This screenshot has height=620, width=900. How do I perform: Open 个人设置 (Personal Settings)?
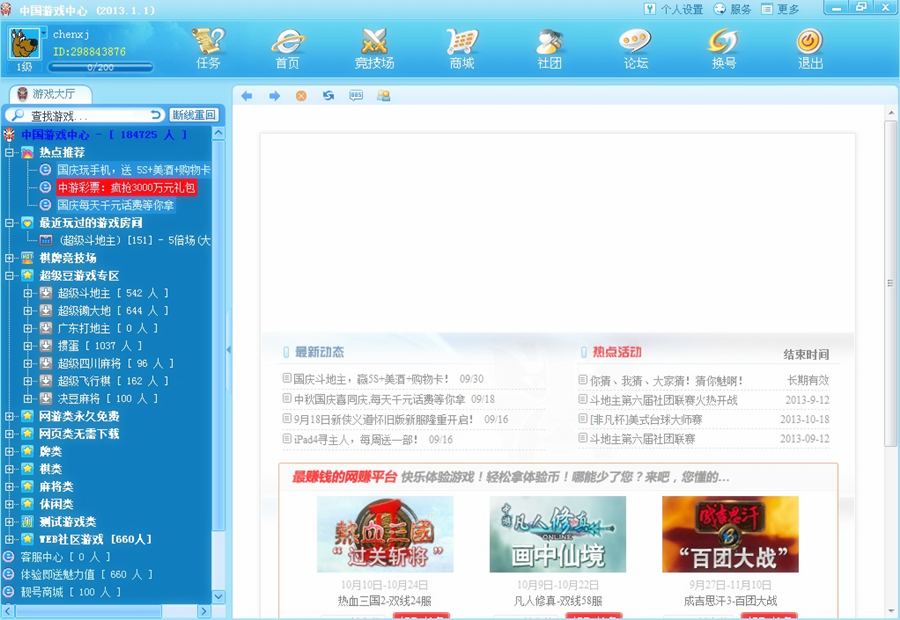pos(673,8)
